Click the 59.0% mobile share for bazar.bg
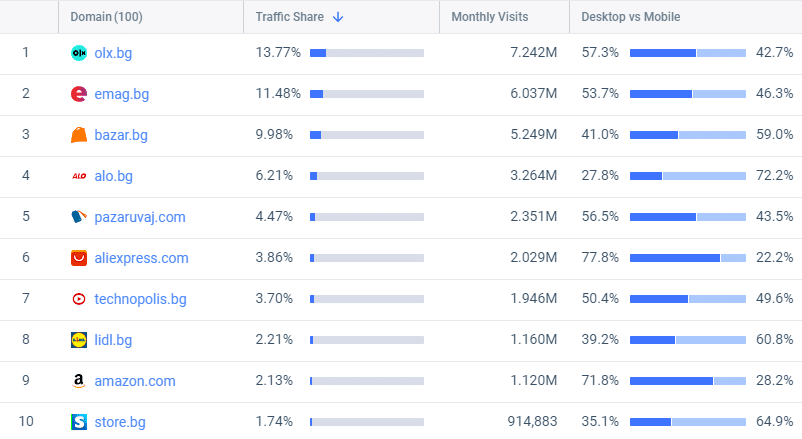Viewport: 802px width, 439px height. 774,135
